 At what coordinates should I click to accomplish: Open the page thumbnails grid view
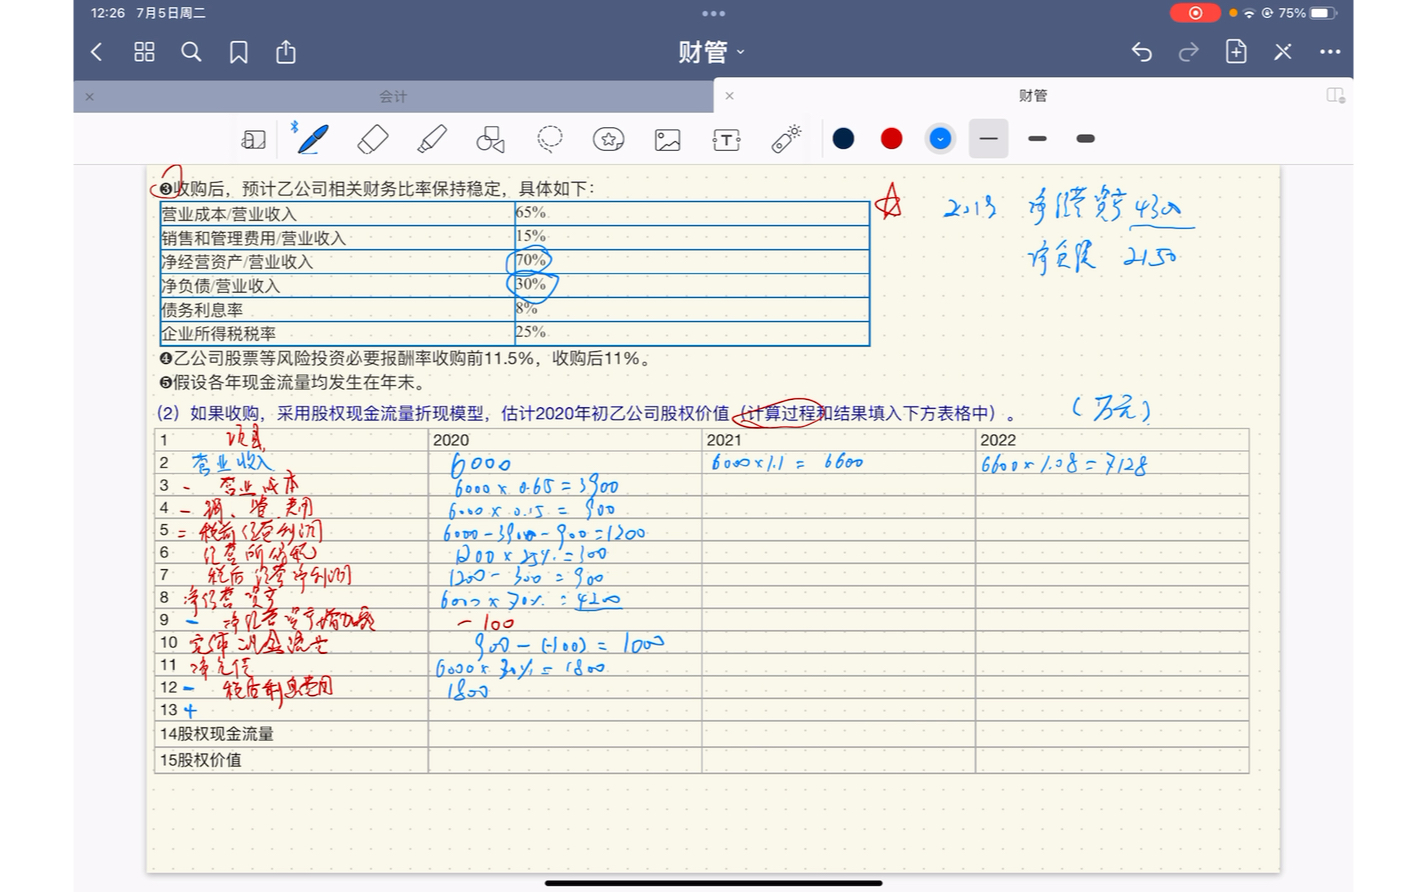pos(144,52)
